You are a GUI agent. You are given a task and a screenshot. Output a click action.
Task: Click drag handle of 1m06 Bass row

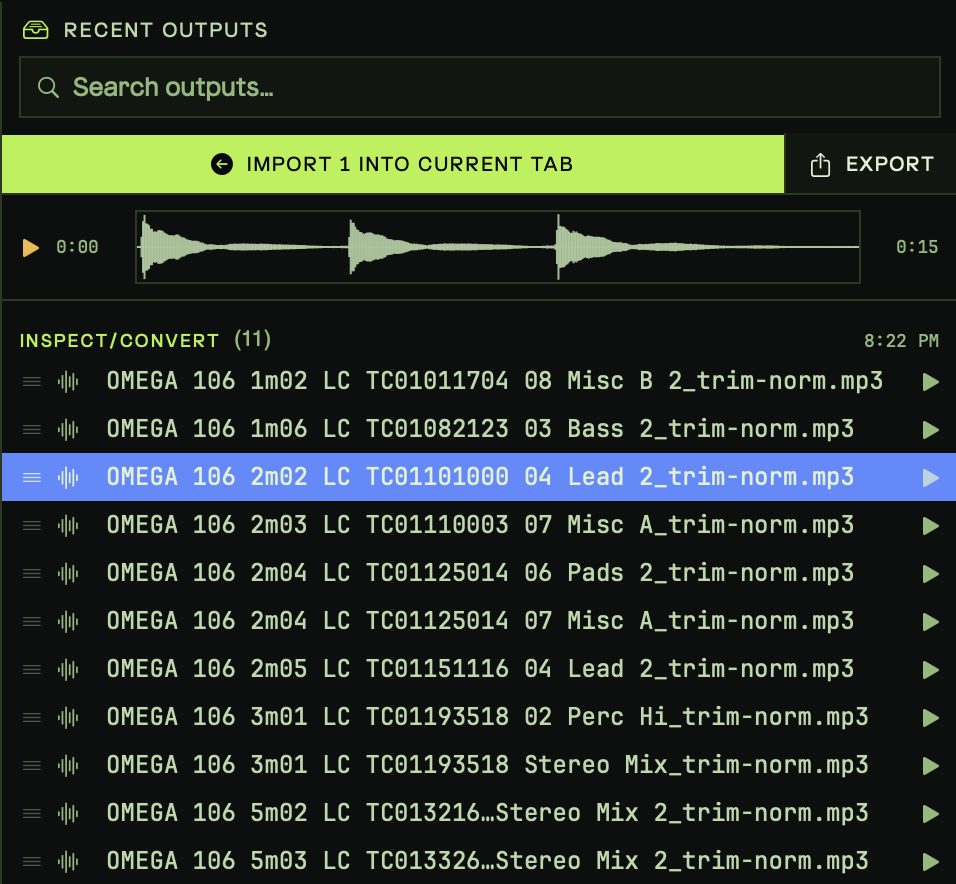pyautogui.click(x=32, y=430)
